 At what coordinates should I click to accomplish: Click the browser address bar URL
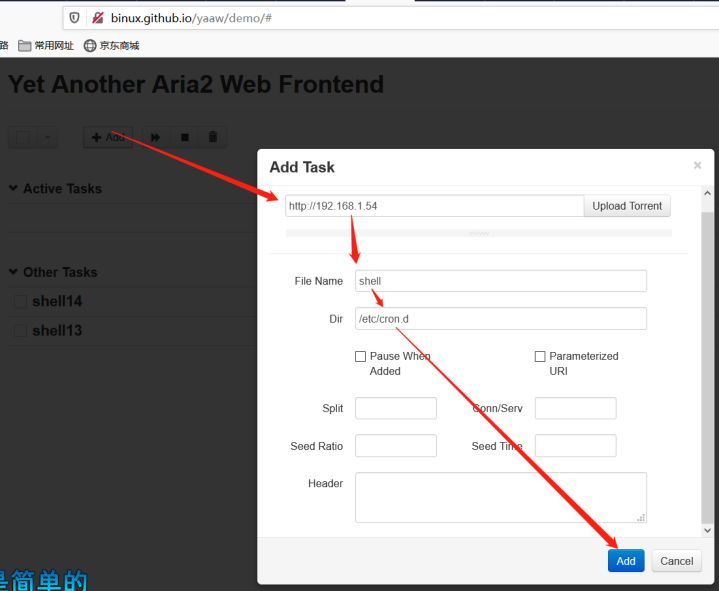(191, 18)
